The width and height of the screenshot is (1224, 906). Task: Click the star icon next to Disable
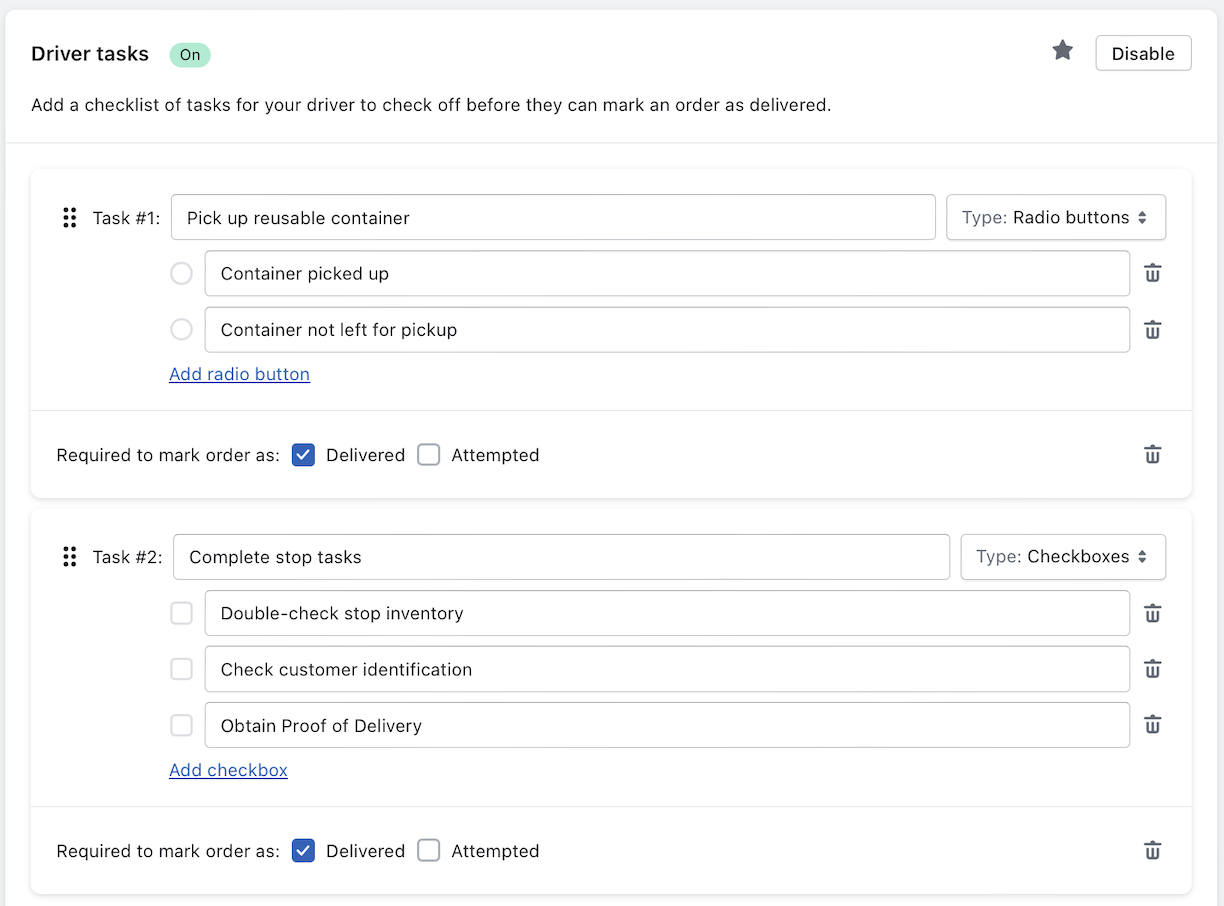1062,51
